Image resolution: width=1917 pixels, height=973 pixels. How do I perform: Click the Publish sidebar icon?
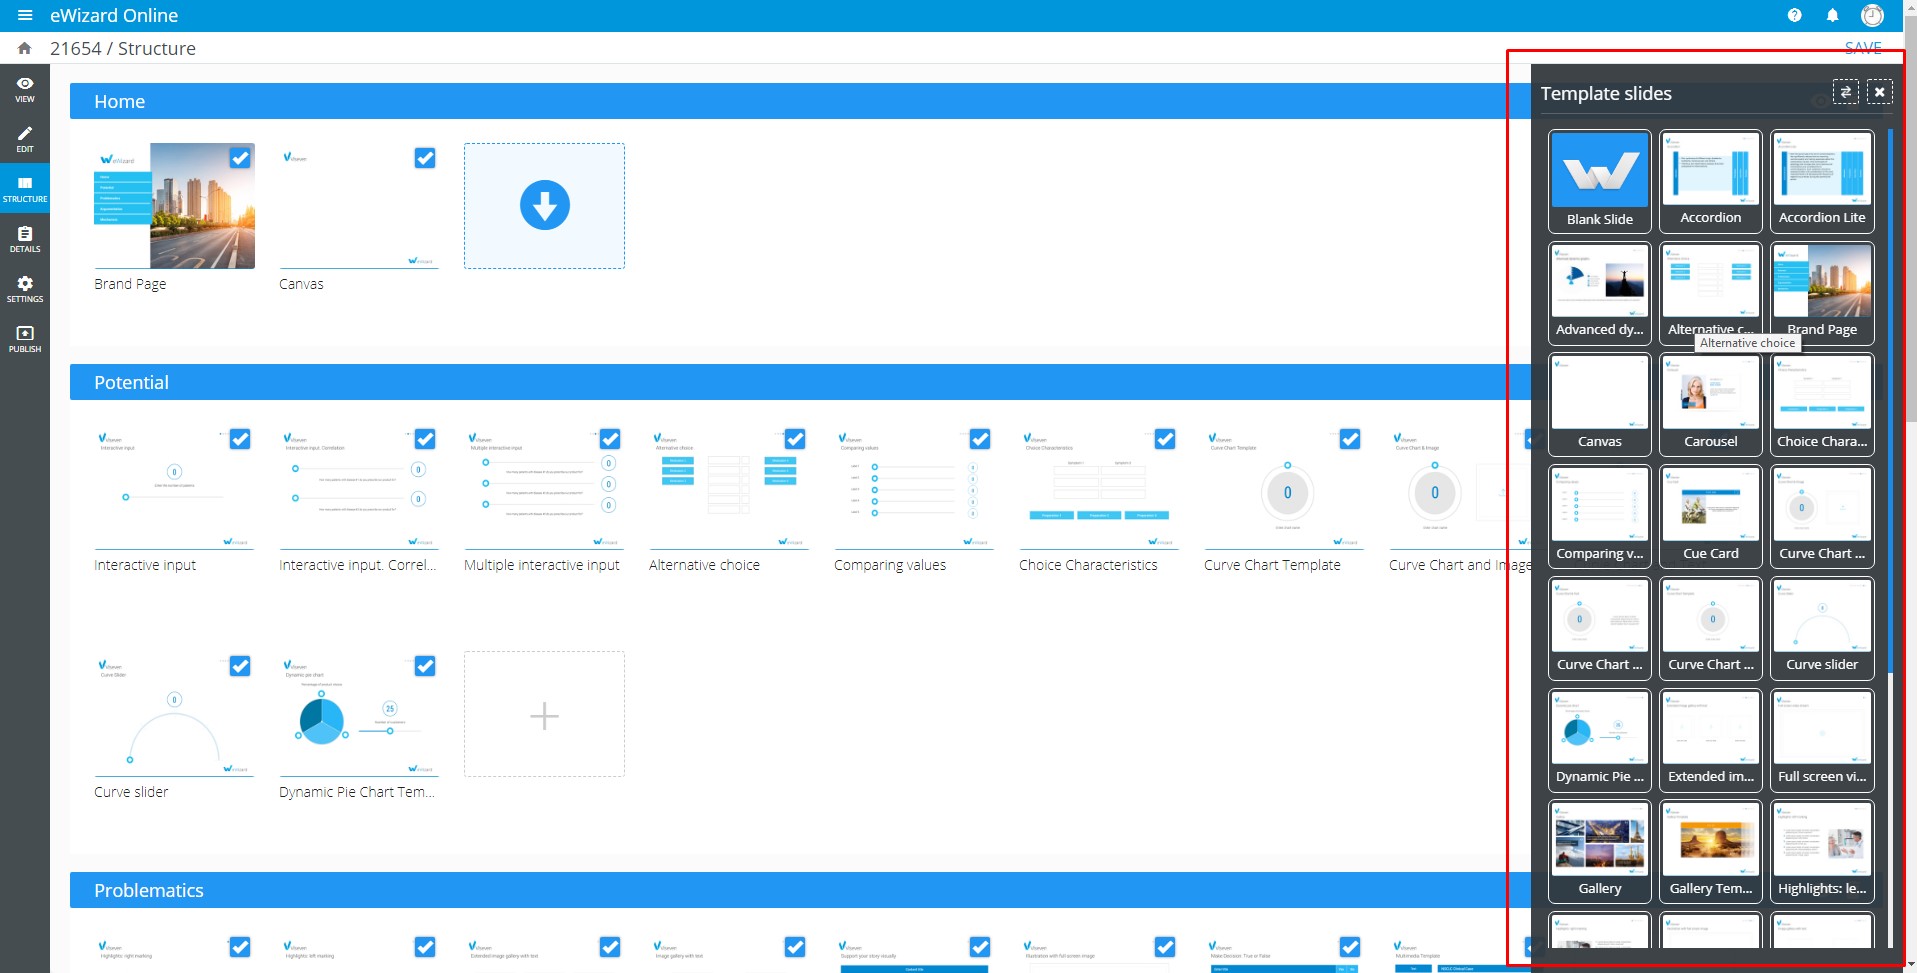click(x=25, y=339)
